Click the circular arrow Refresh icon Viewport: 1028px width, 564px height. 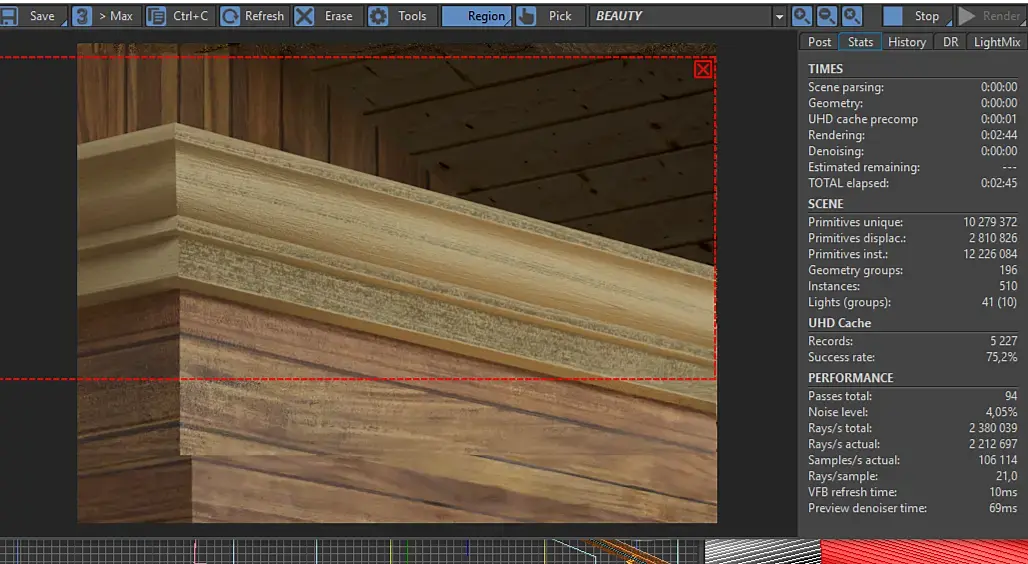229,16
